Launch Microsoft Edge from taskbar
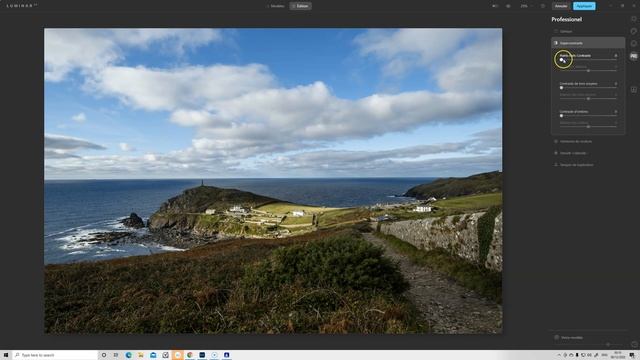 (129, 355)
